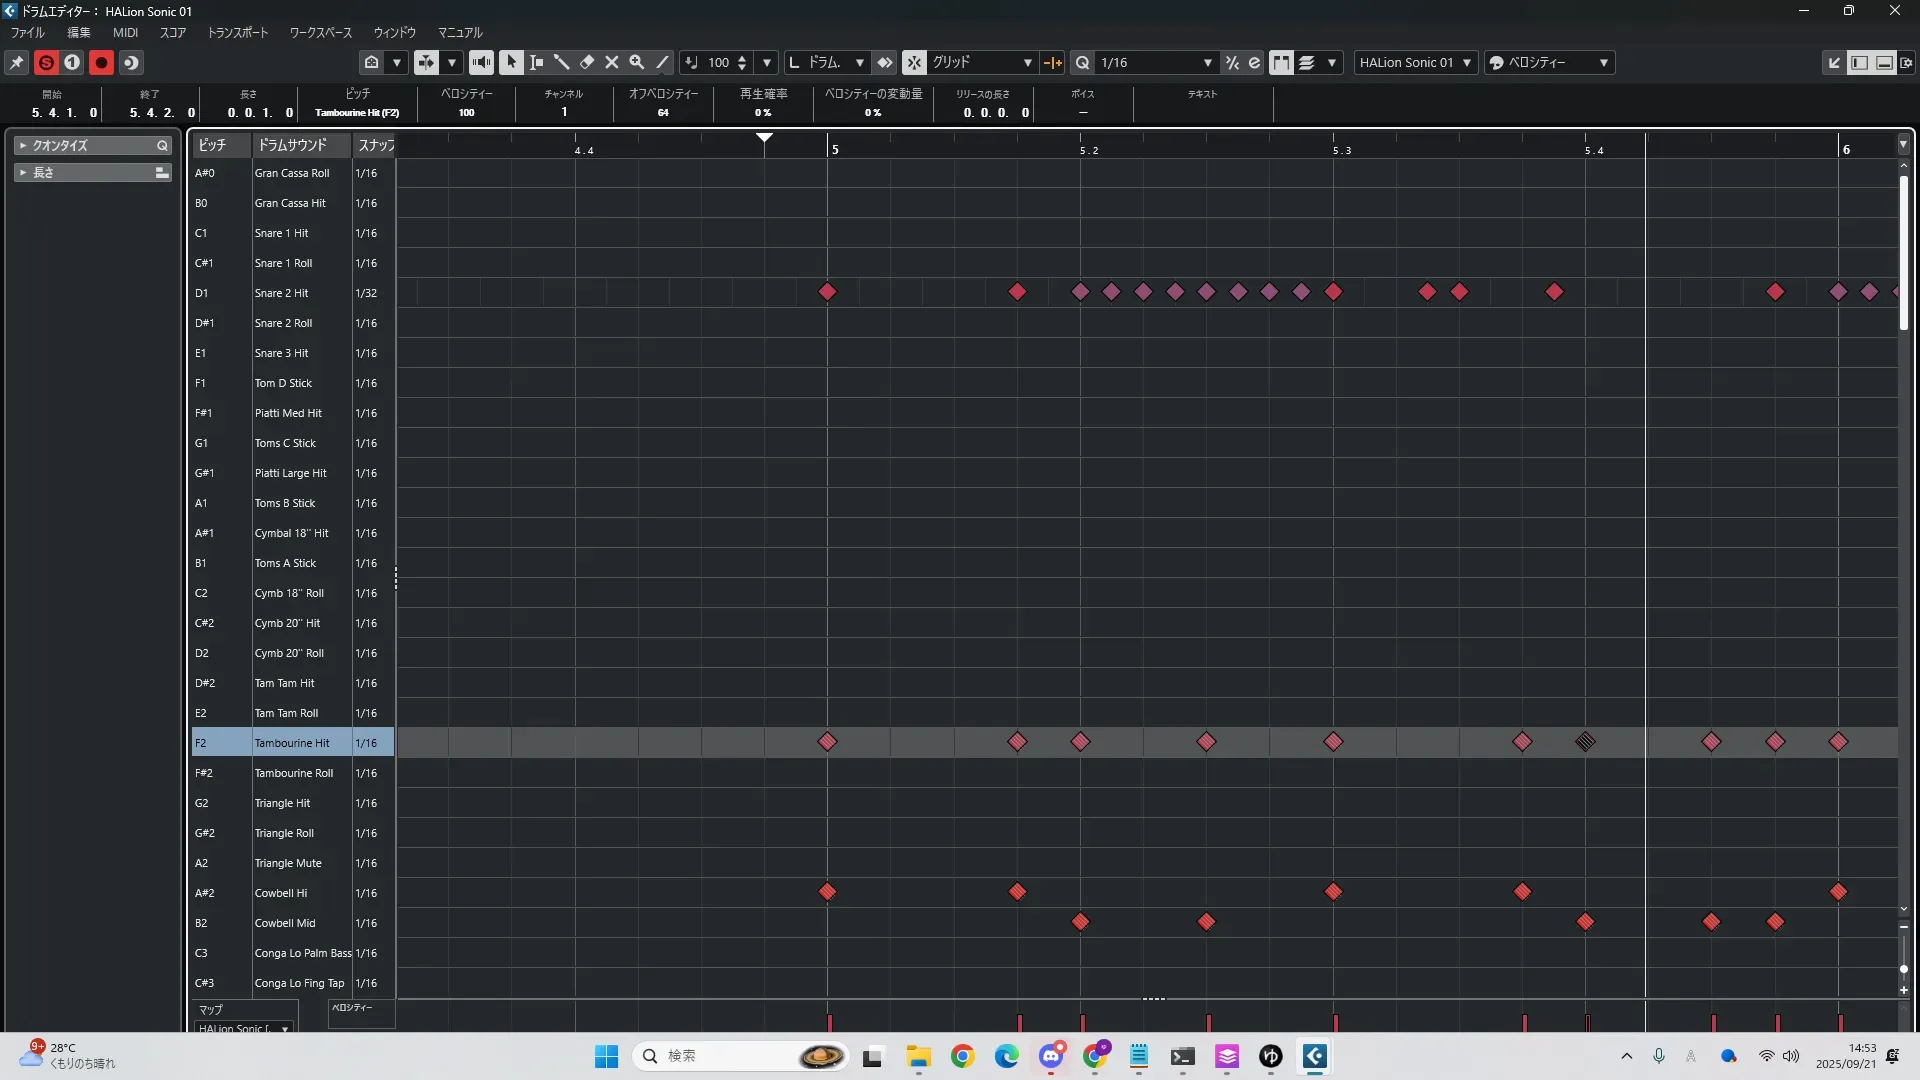Select the Line tool

click(x=662, y=62)
